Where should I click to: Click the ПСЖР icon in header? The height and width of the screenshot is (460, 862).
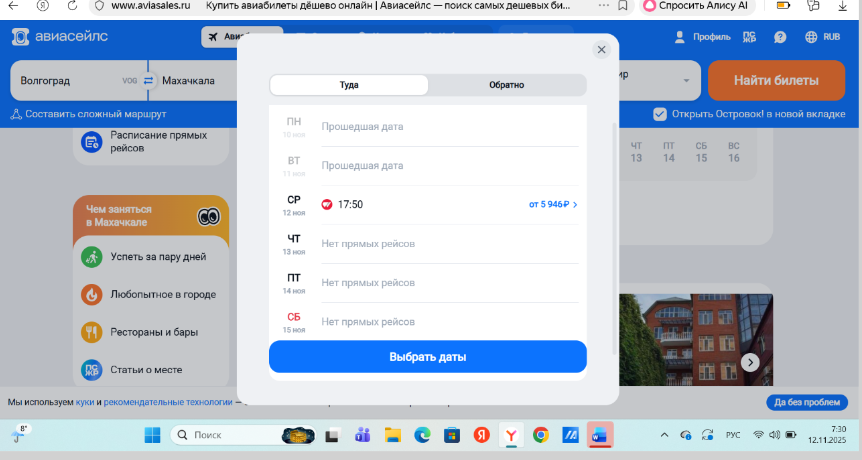pyautogui.click(x=749, y=37)
